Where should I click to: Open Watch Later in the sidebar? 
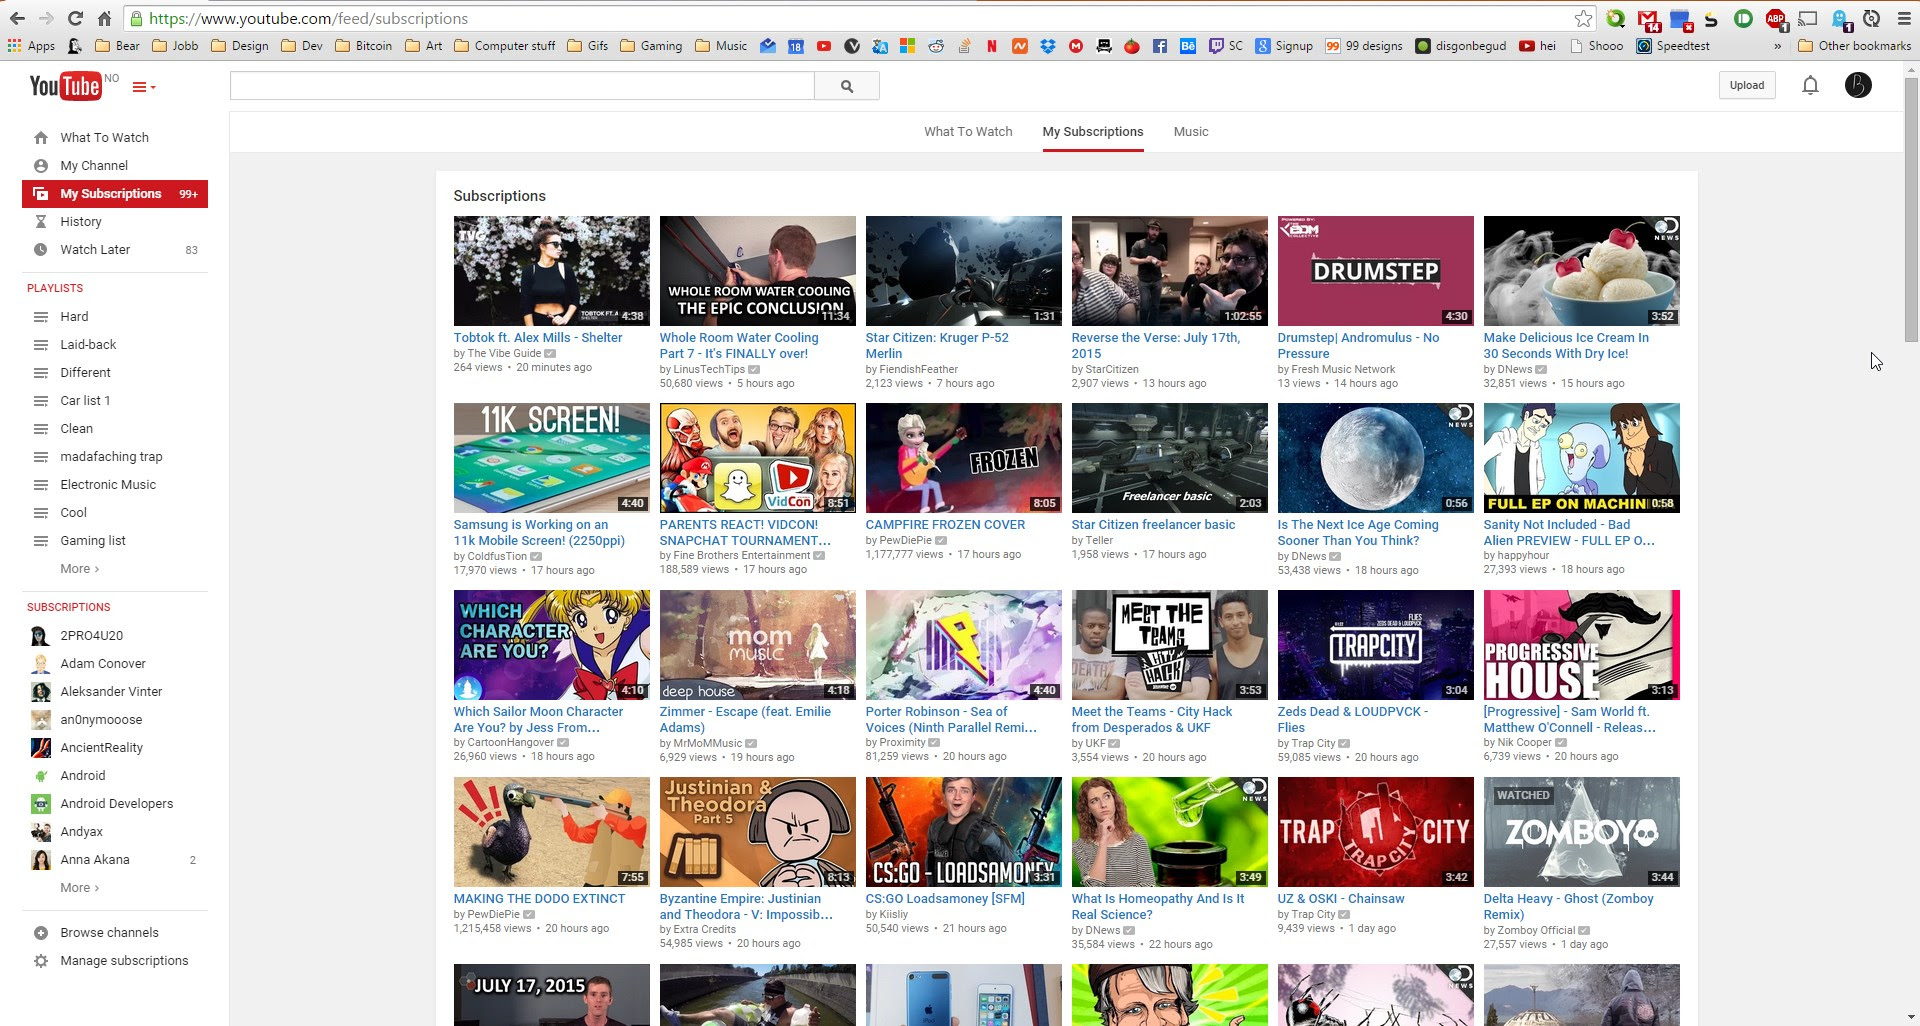(115, 250)
